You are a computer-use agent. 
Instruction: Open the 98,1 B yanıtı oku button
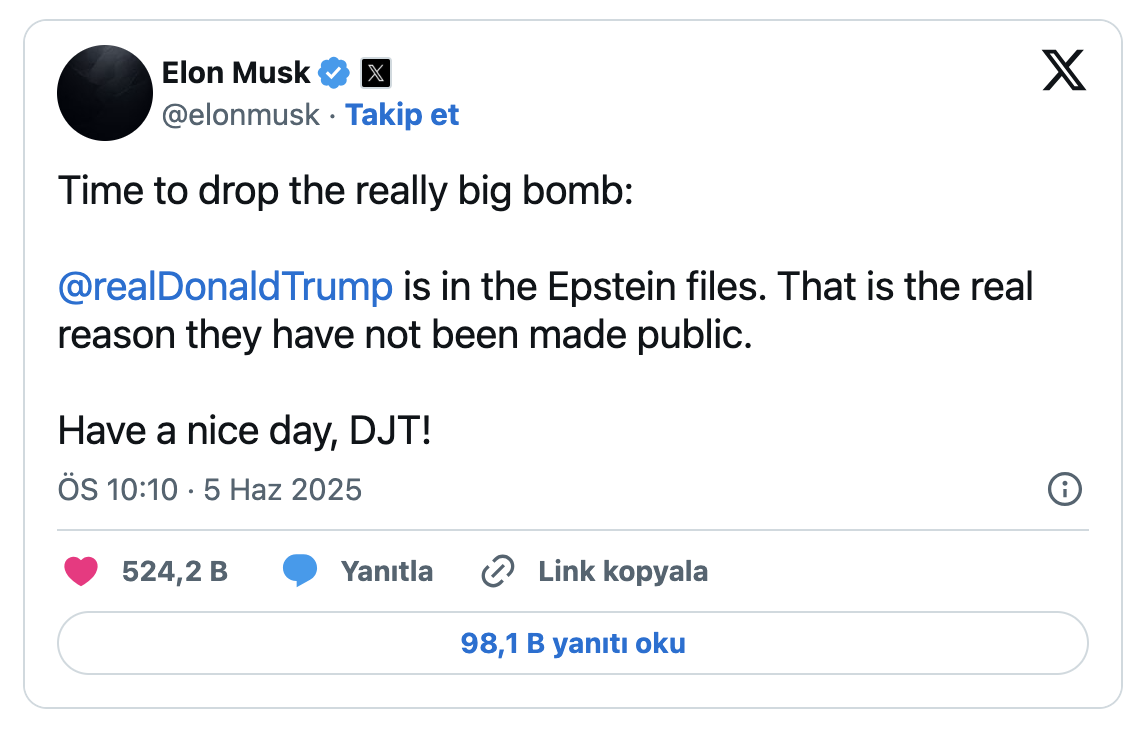[573, 643]
